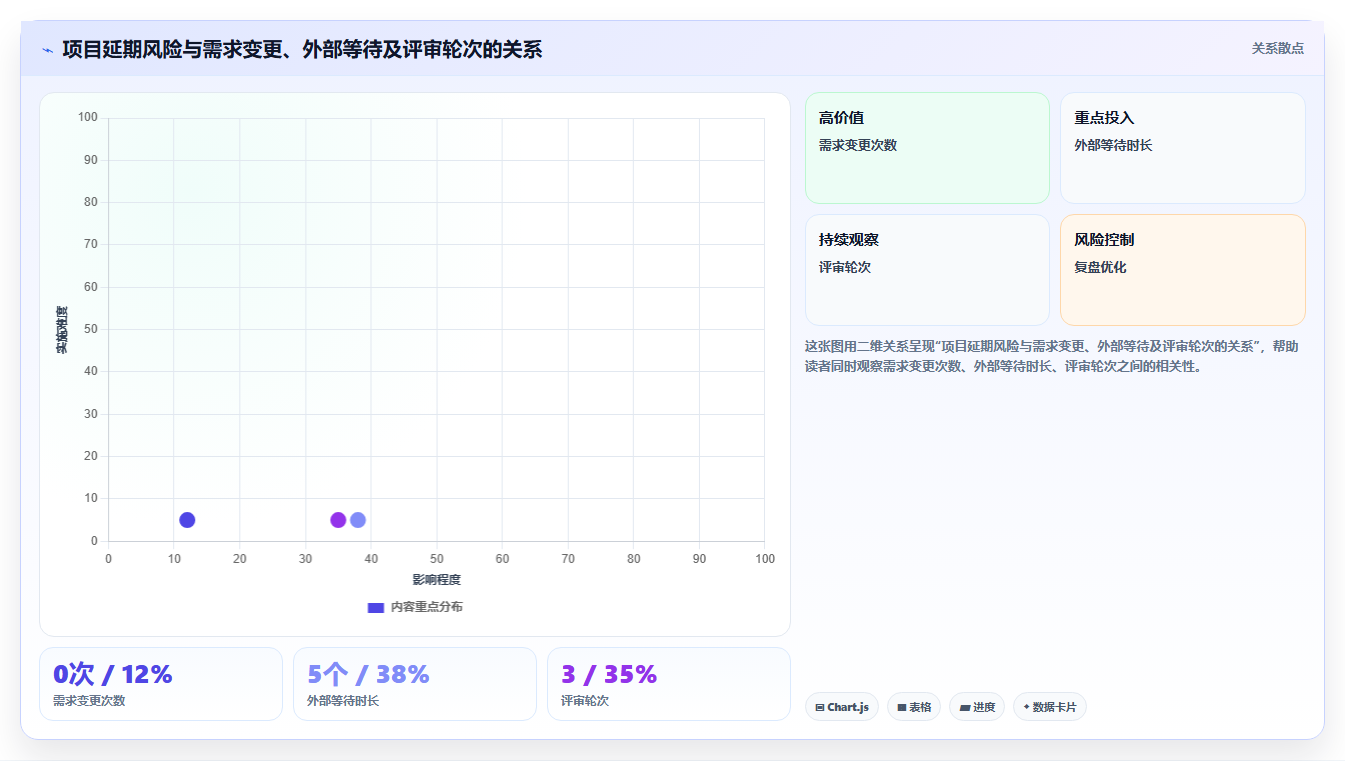The height and width of the screenshot is (761, 1345).
Task: Click the 复盘优化 text in 风险控制 card
Action: (x=1100, y=267)
